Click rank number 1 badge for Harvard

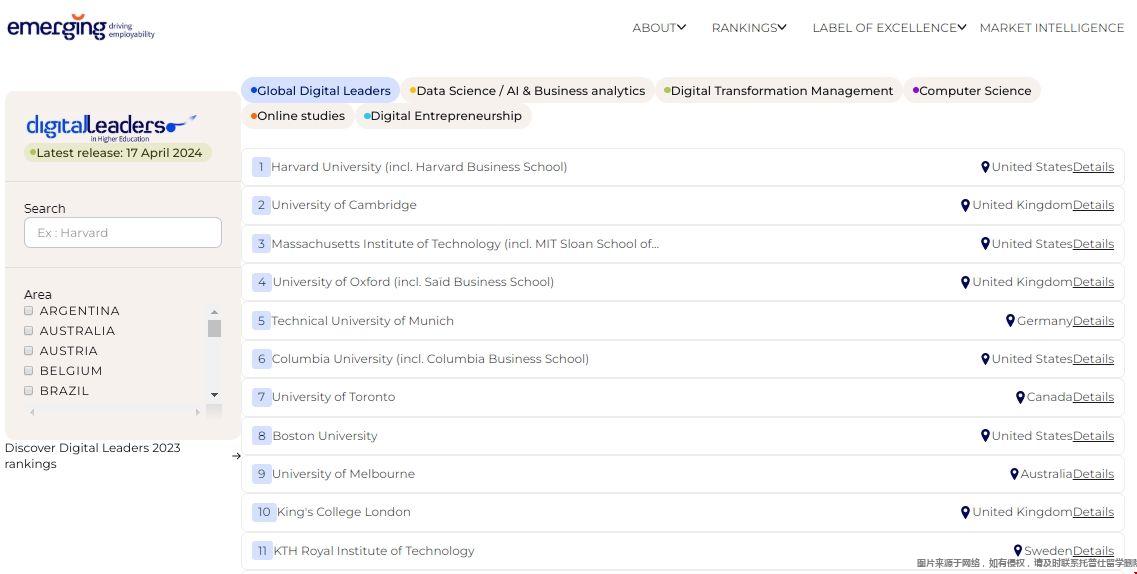pyautogui.click(x=261, y=167)
